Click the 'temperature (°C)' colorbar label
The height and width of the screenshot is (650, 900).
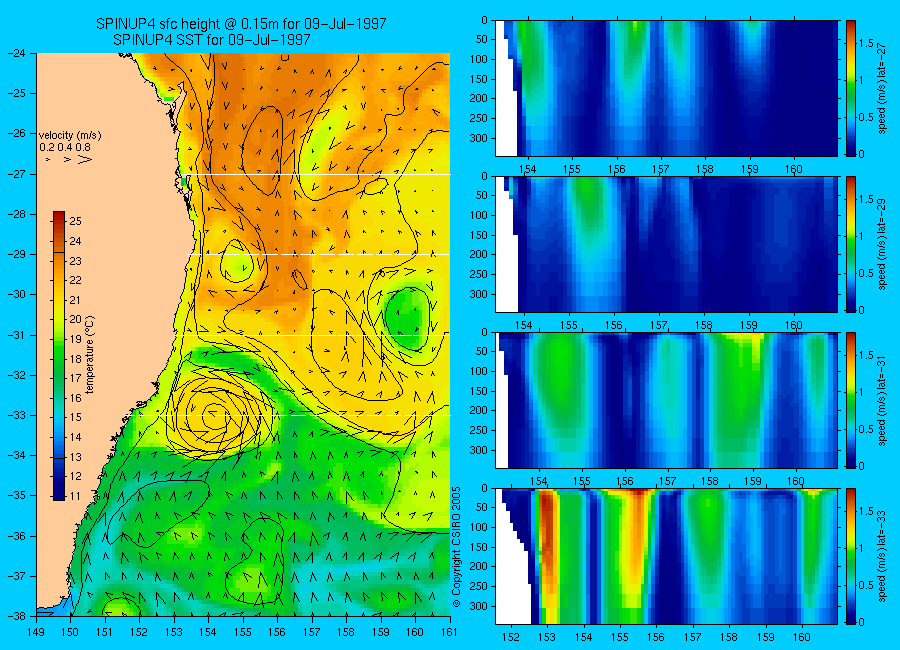click(x=89, y=354)
